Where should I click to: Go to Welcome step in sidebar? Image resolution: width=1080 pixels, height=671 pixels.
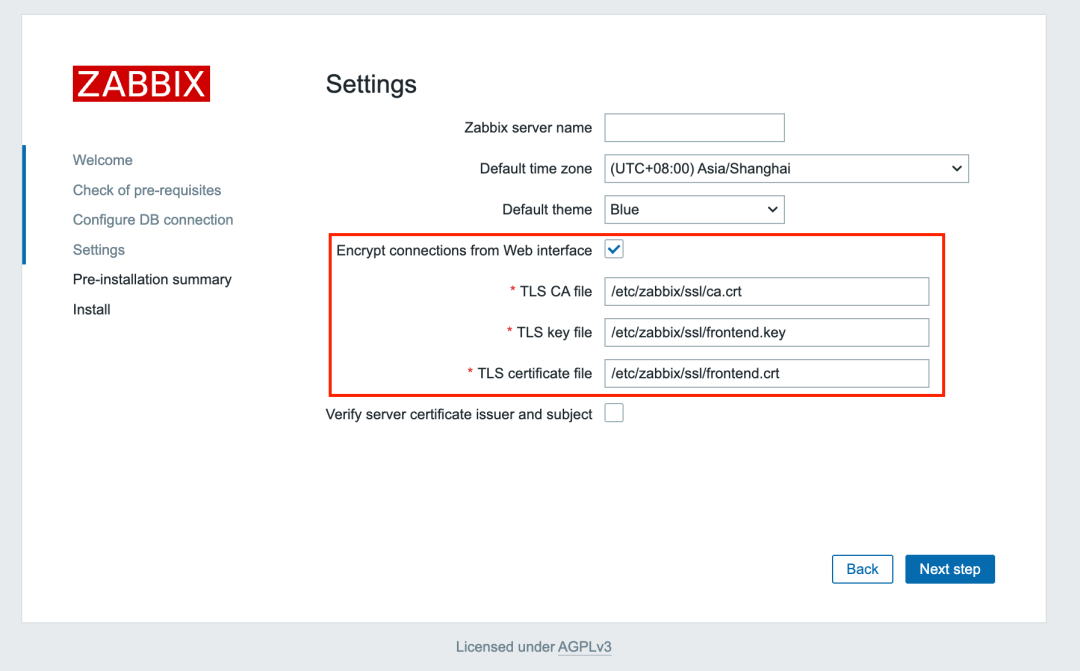(103, 160)
